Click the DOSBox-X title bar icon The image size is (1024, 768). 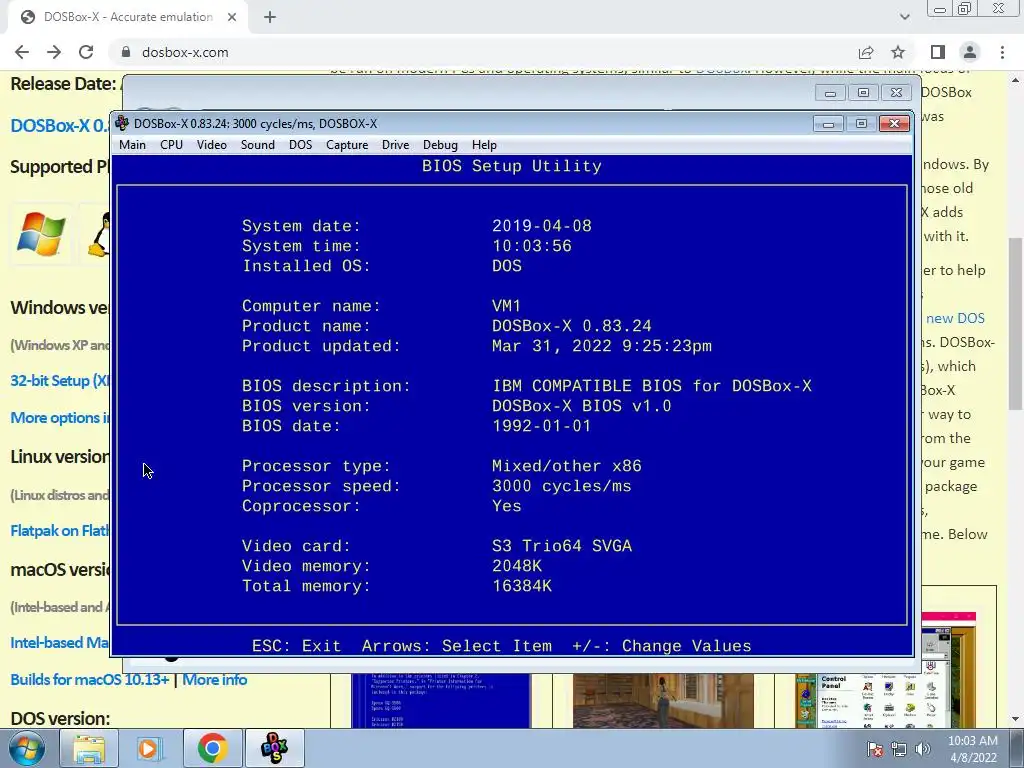click(121, 123)
